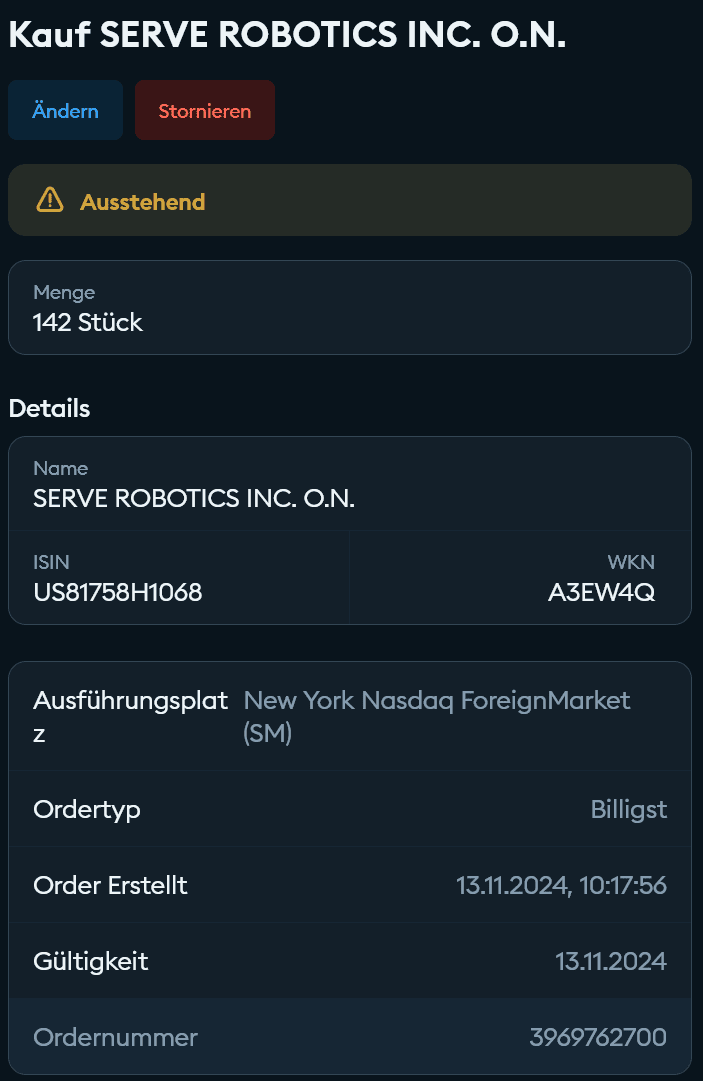The height and width of the screenshot is (1081, 703).
Task: Click the ISIN value US81758H1068
Action: 118,592
